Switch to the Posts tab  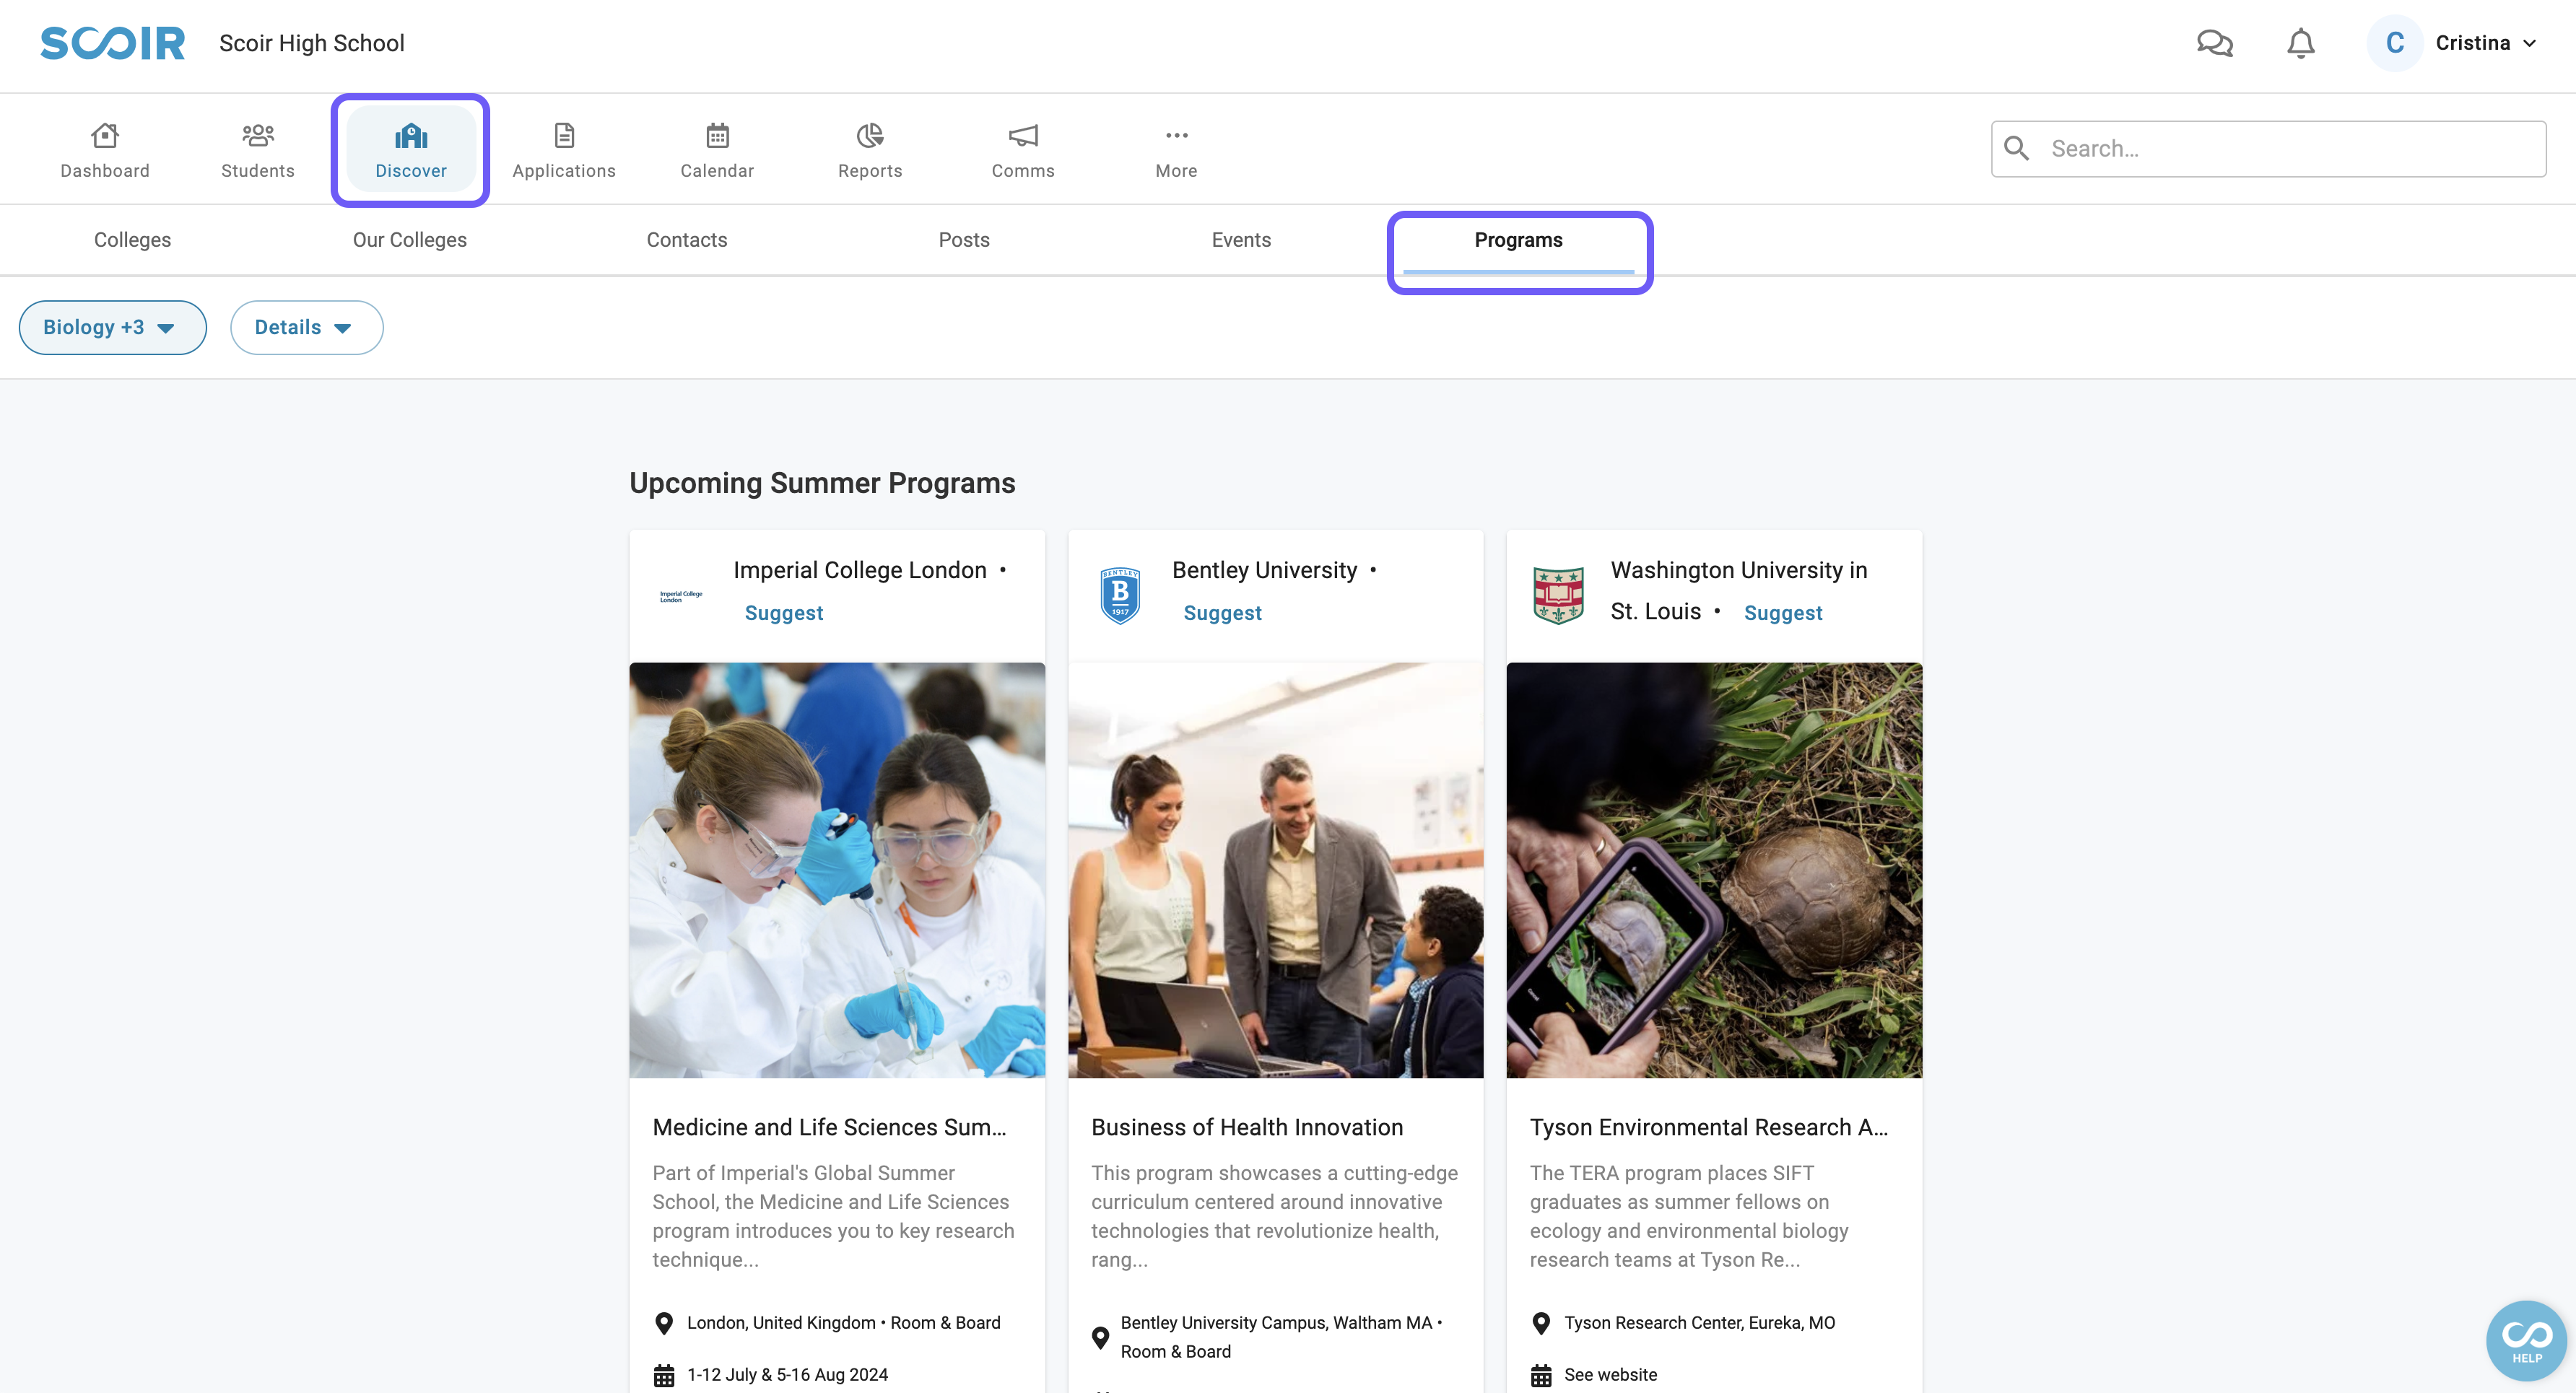(x=964, y=240)
